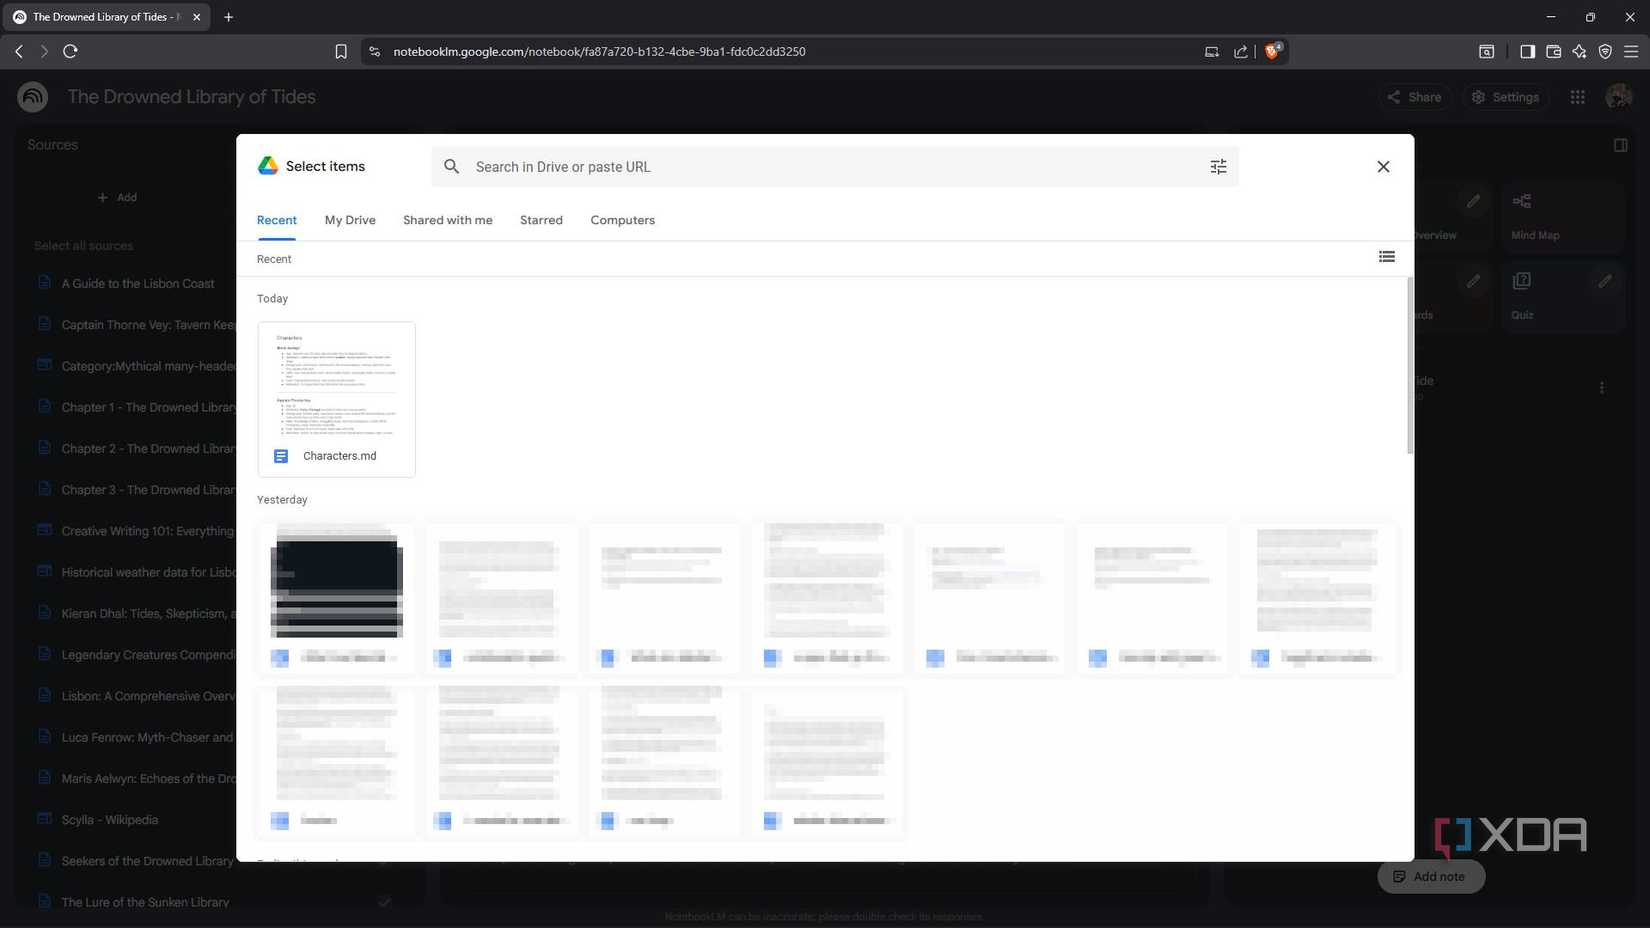Open the Brave Shields panel
The width and height of the screenshot is (1650, 928).
click(1273, 51)
